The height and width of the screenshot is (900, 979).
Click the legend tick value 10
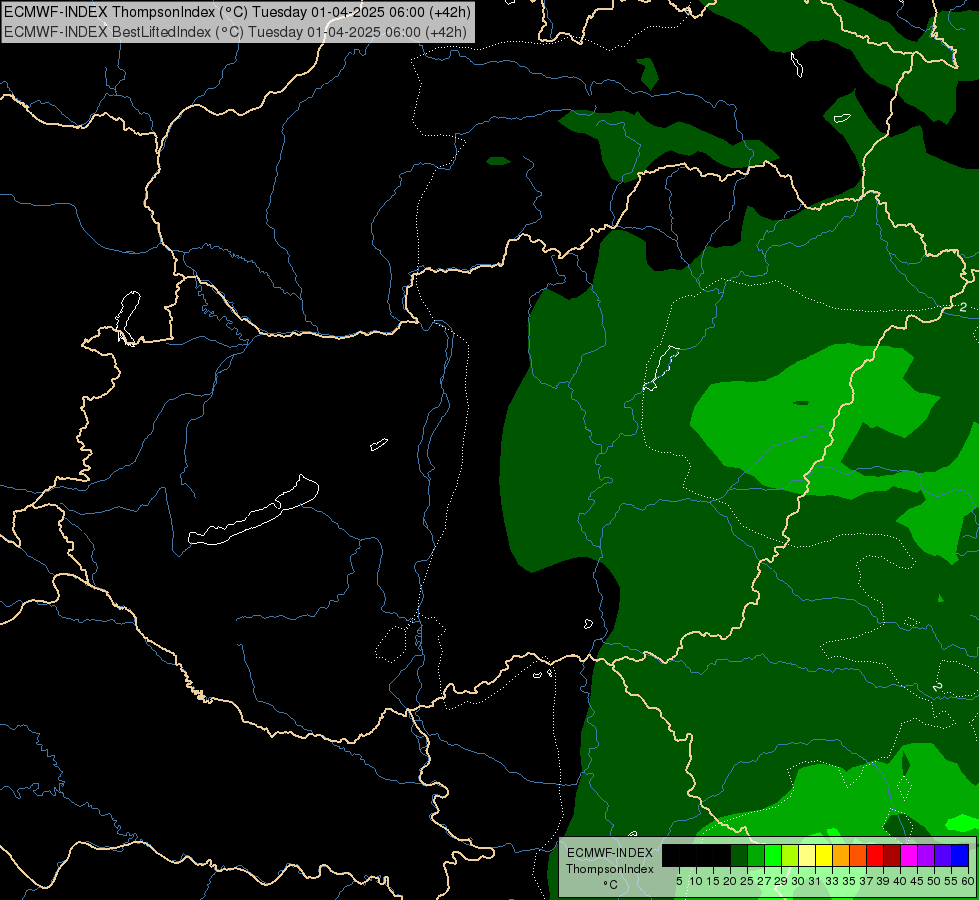696,881
